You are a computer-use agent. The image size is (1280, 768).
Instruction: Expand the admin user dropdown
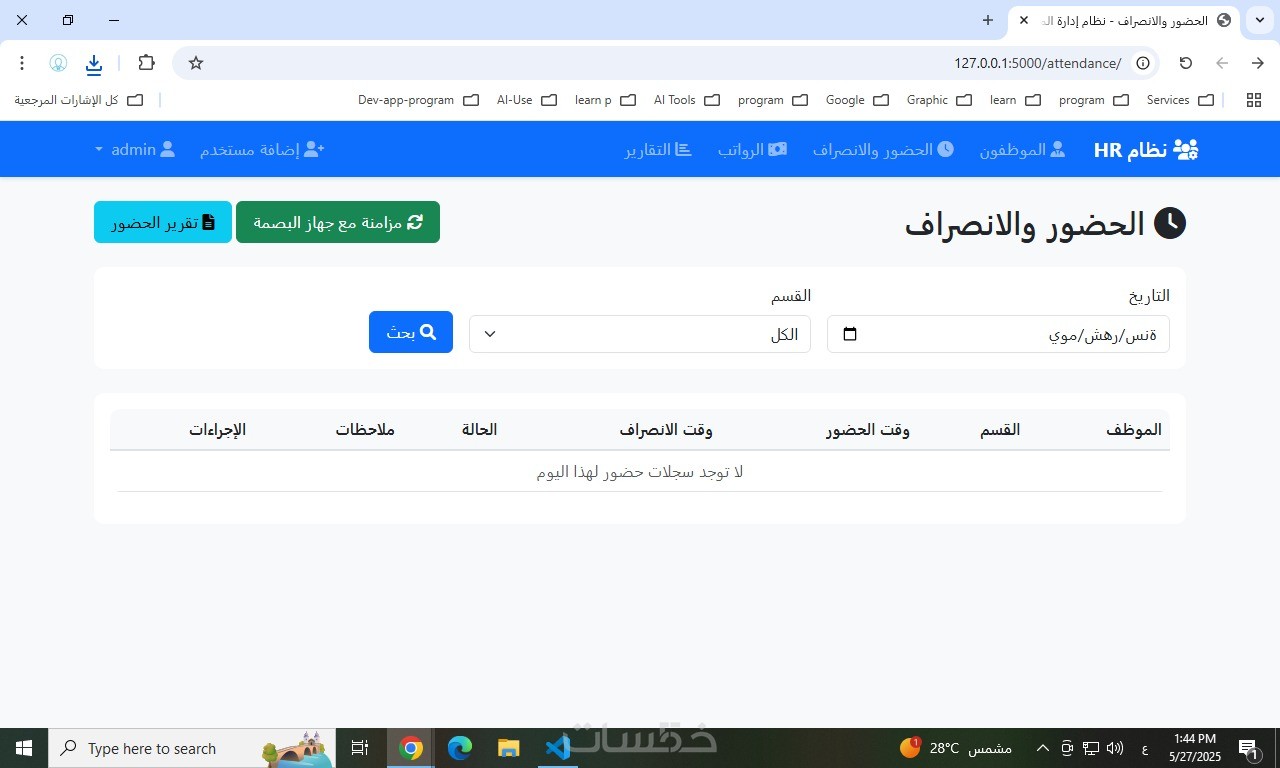click(x=135, y=150)
